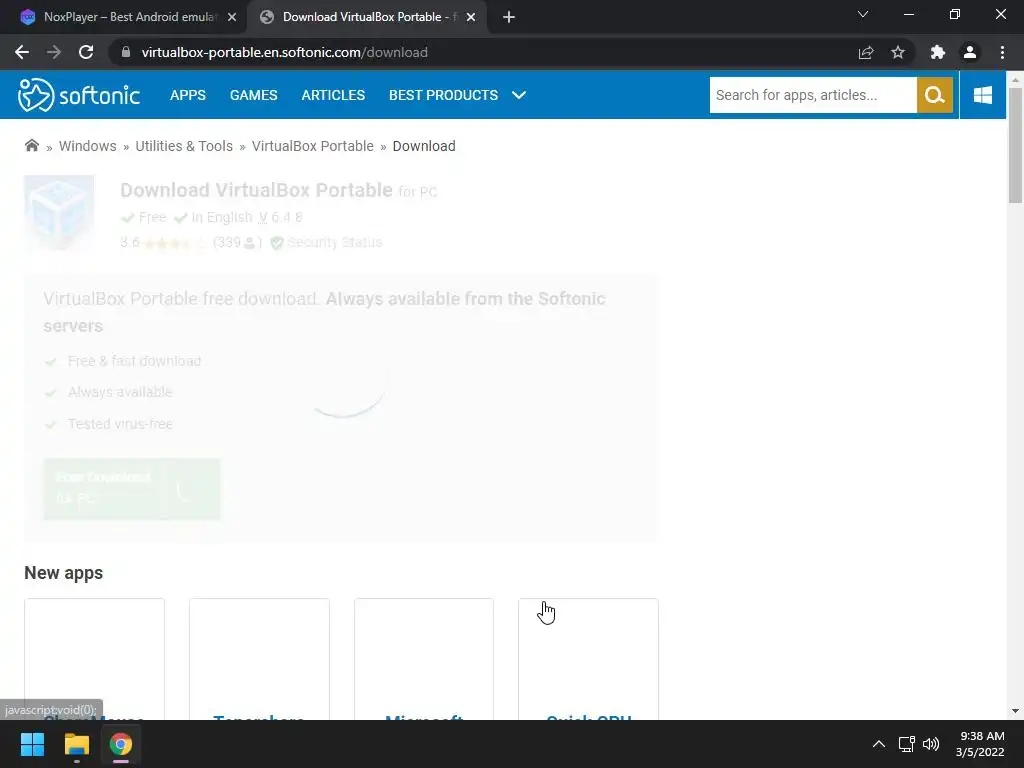The width and height of the screenshot is (1024, 768).
Task: Click the share page icon
Action: [x=866, y=52]
